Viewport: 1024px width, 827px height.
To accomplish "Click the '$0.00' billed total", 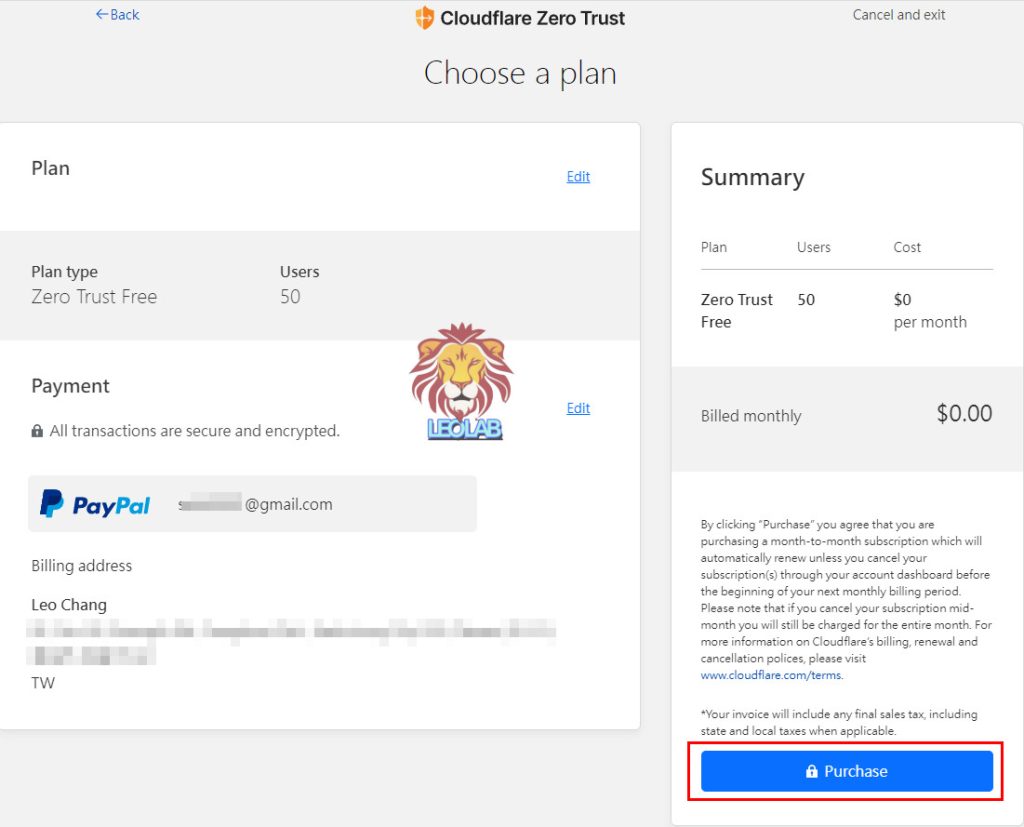I will click(964, 414).
